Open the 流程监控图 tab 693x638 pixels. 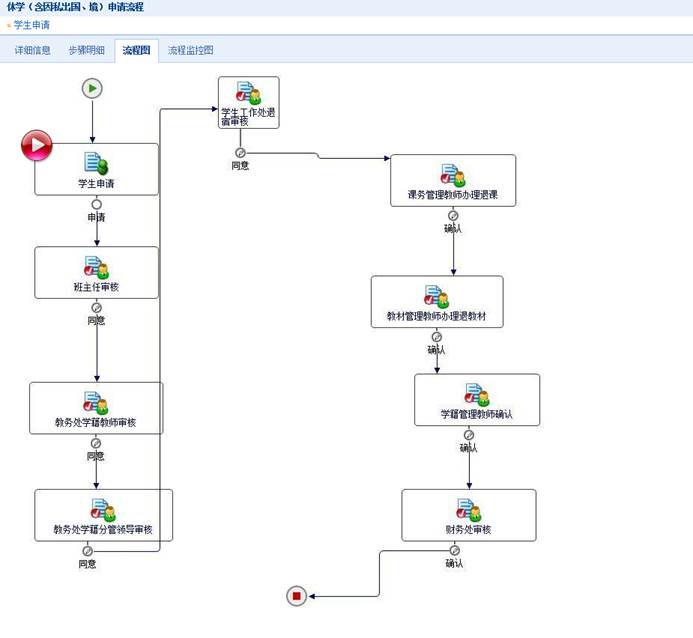(190, 50)
